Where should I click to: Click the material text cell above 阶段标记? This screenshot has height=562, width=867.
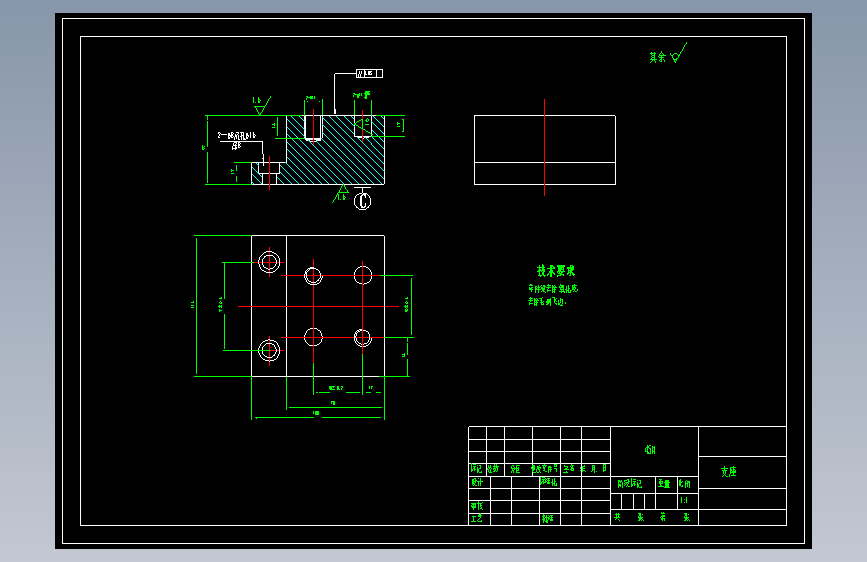click(x=650, y=450)
